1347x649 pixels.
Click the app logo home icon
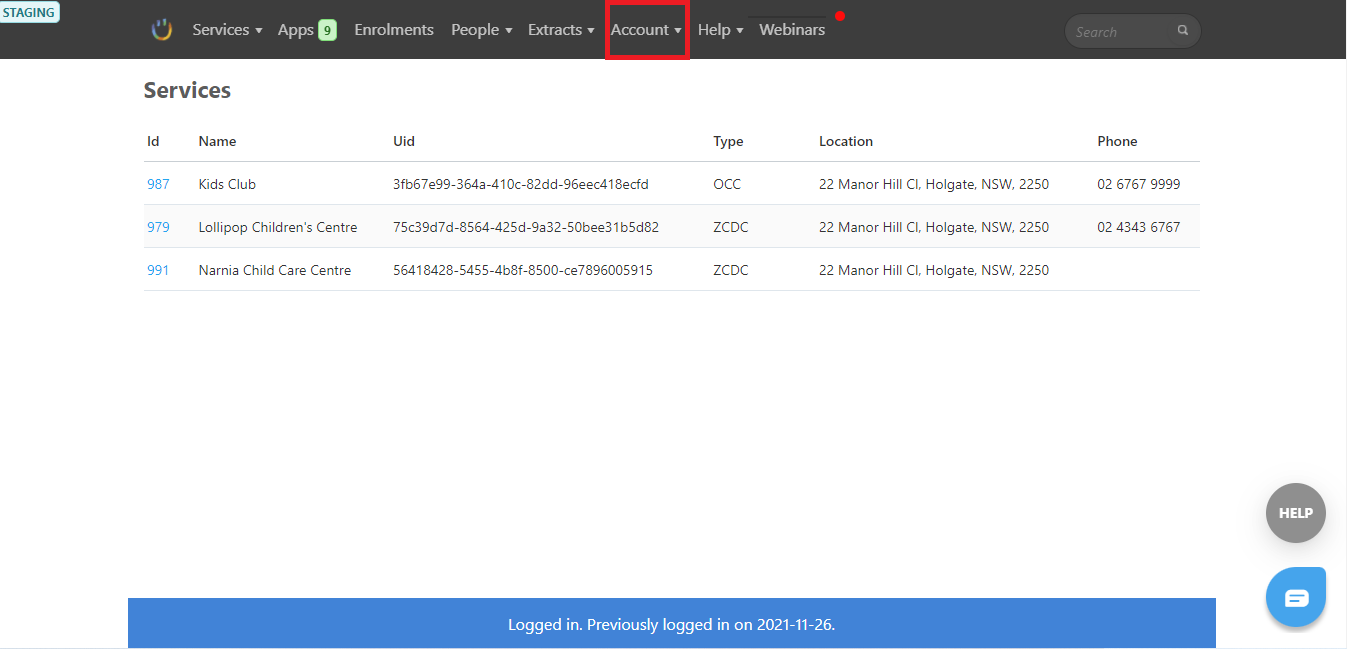pyautogui.click(x=162, y=30)
